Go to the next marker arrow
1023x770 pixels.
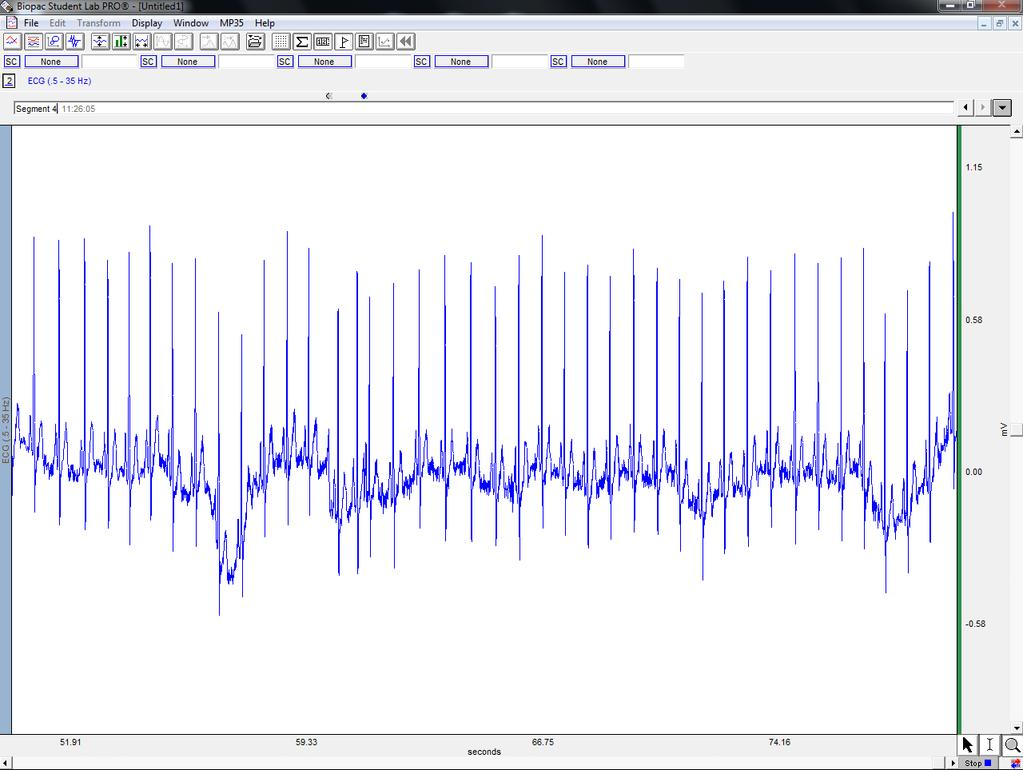pos(983,108)
